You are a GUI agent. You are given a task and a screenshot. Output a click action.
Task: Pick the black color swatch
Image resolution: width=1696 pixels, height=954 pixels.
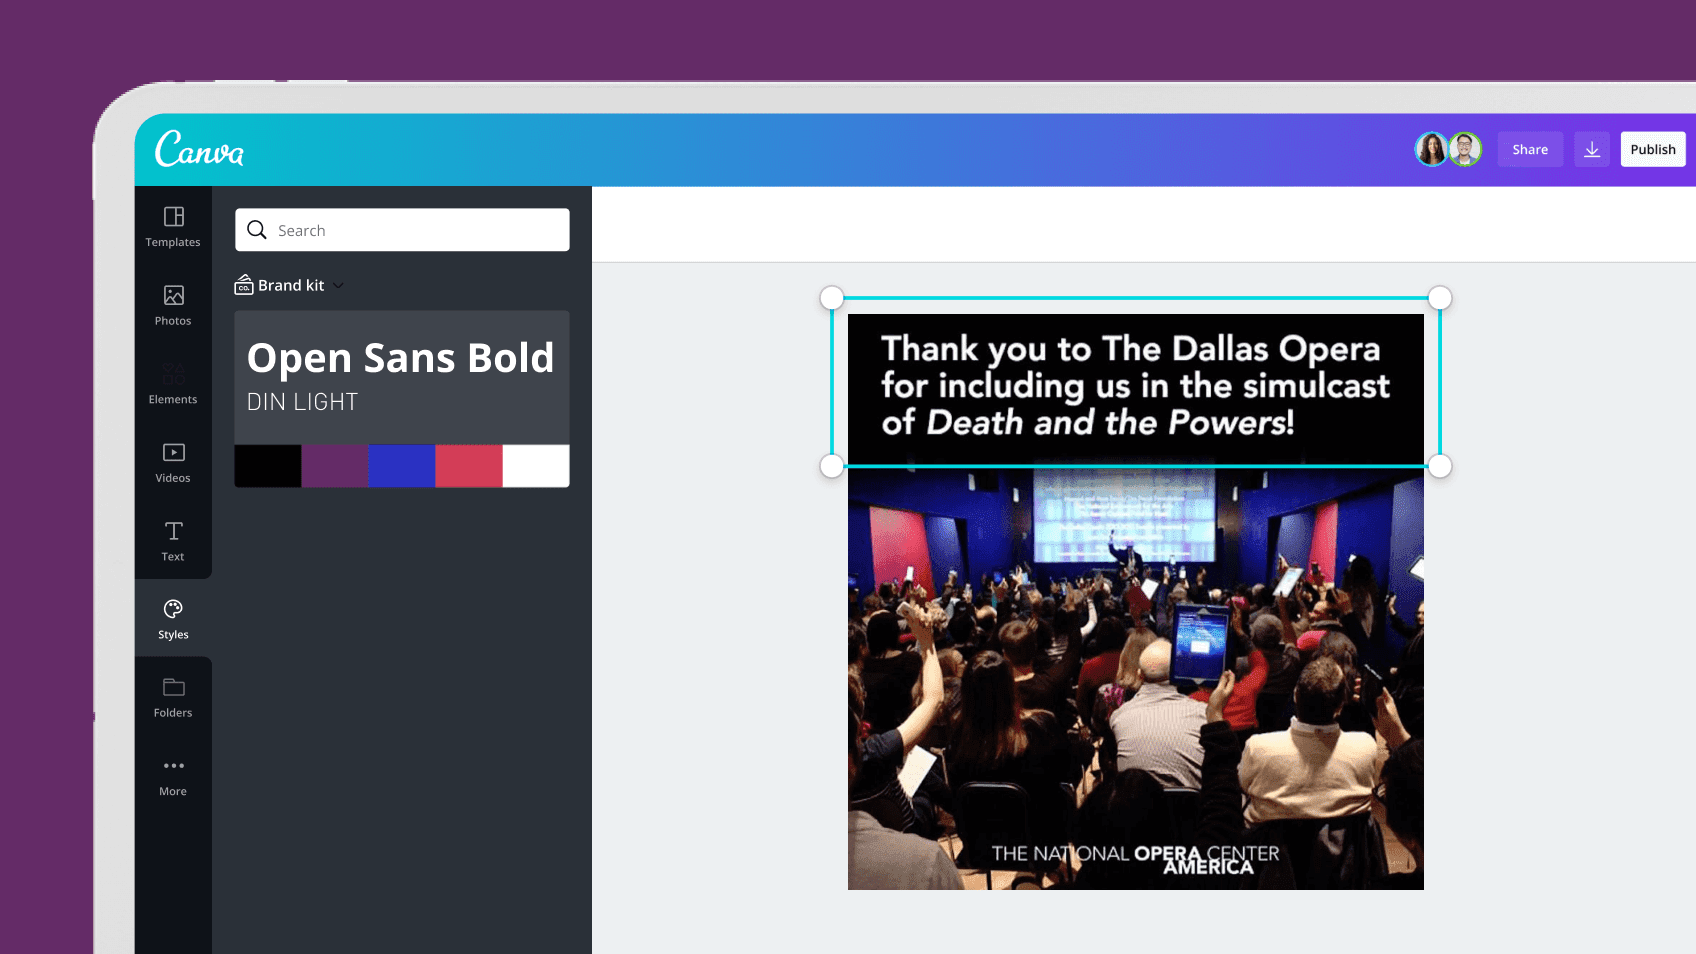click(x=268, y=466)
